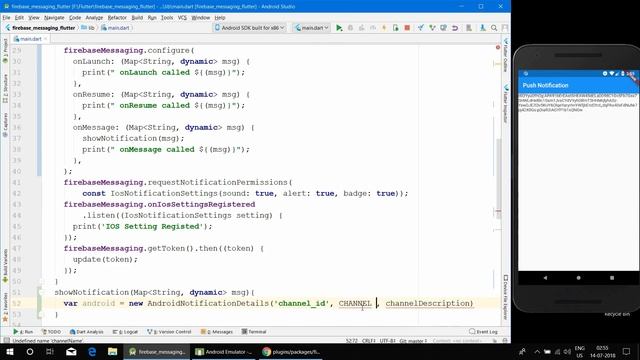640x360 pixels.
Task: Open the TODO tool window tab
Action: [x=51, y=332]
